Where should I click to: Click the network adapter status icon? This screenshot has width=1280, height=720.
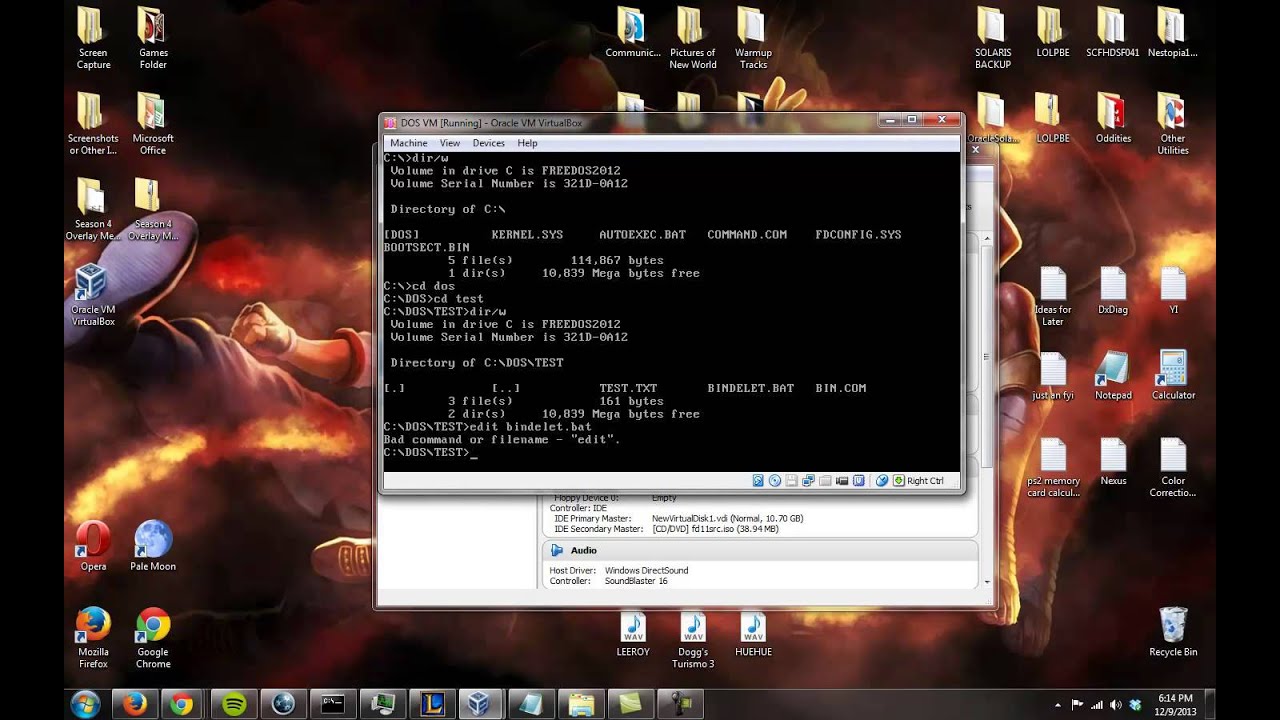808,481
